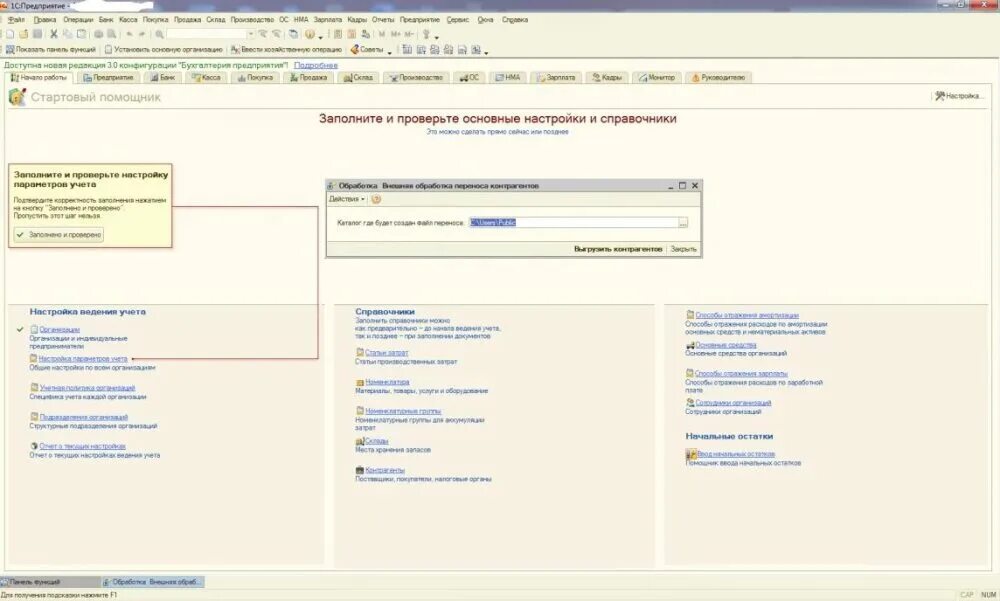Viewport: 1000px width, 601px height.
Task: Click the Save diskette toolbar icon
Action: (x=38, y=34)
